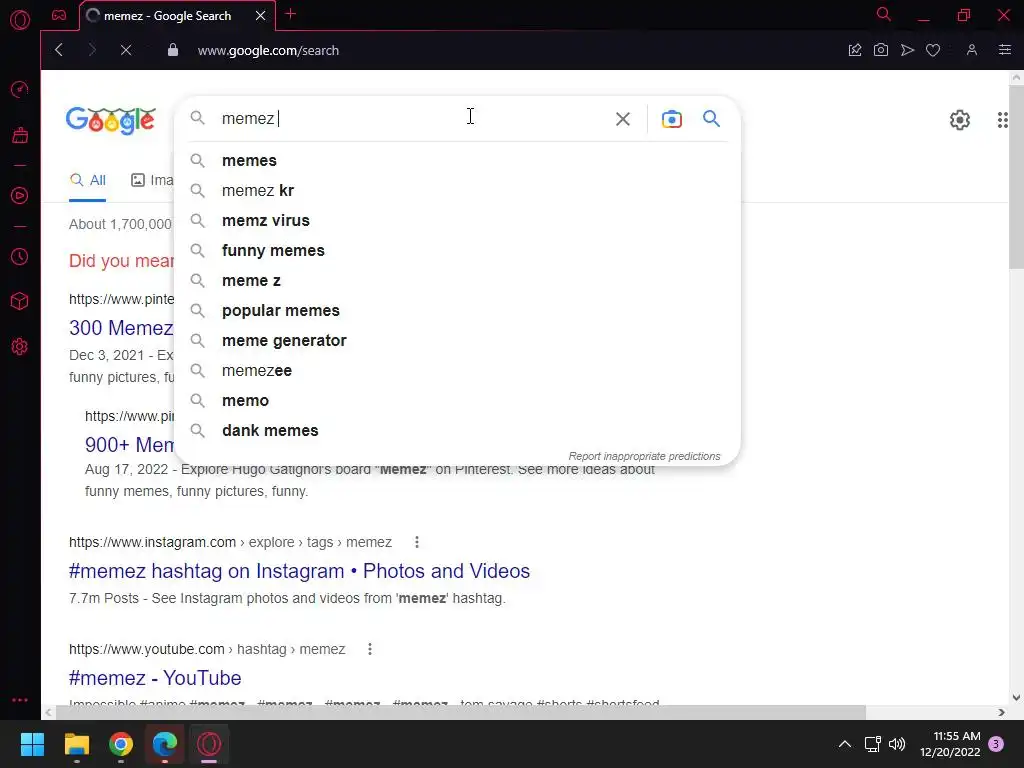Screen dimensions: 1024x768
Task: Open My Flow send icon
Action: 907,50
